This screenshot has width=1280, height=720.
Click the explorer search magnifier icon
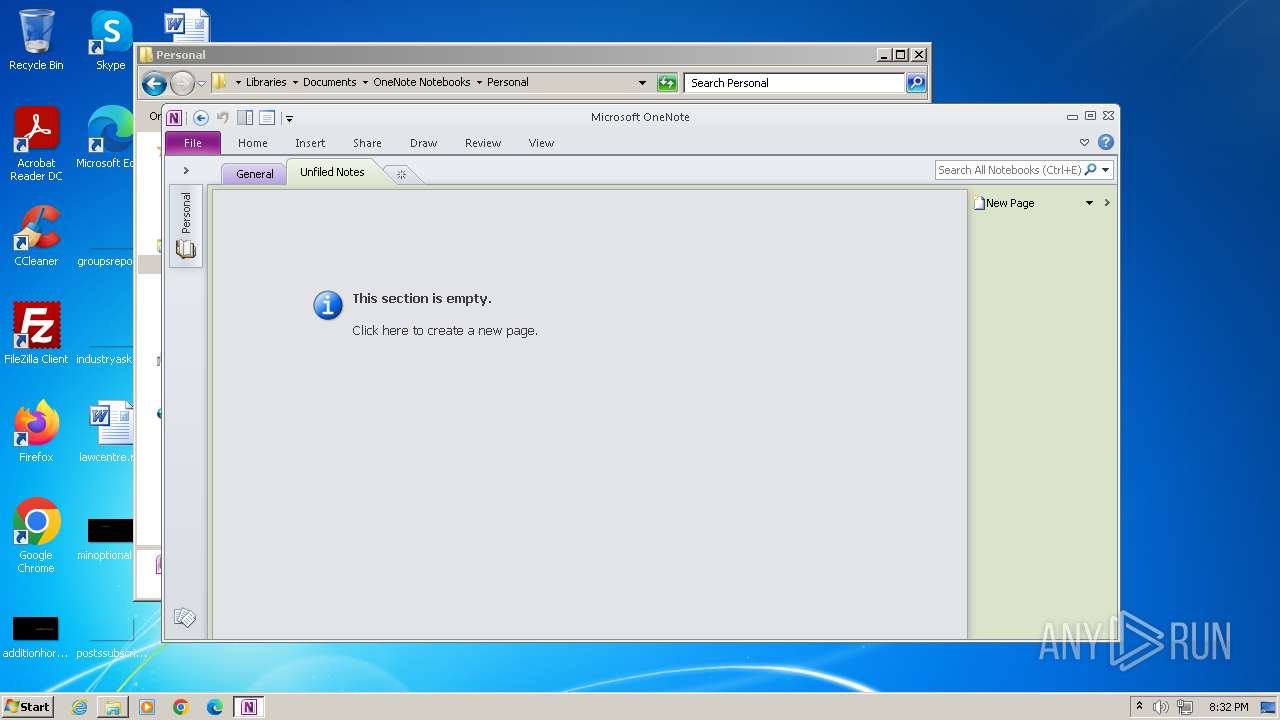[x=916, y=83]
